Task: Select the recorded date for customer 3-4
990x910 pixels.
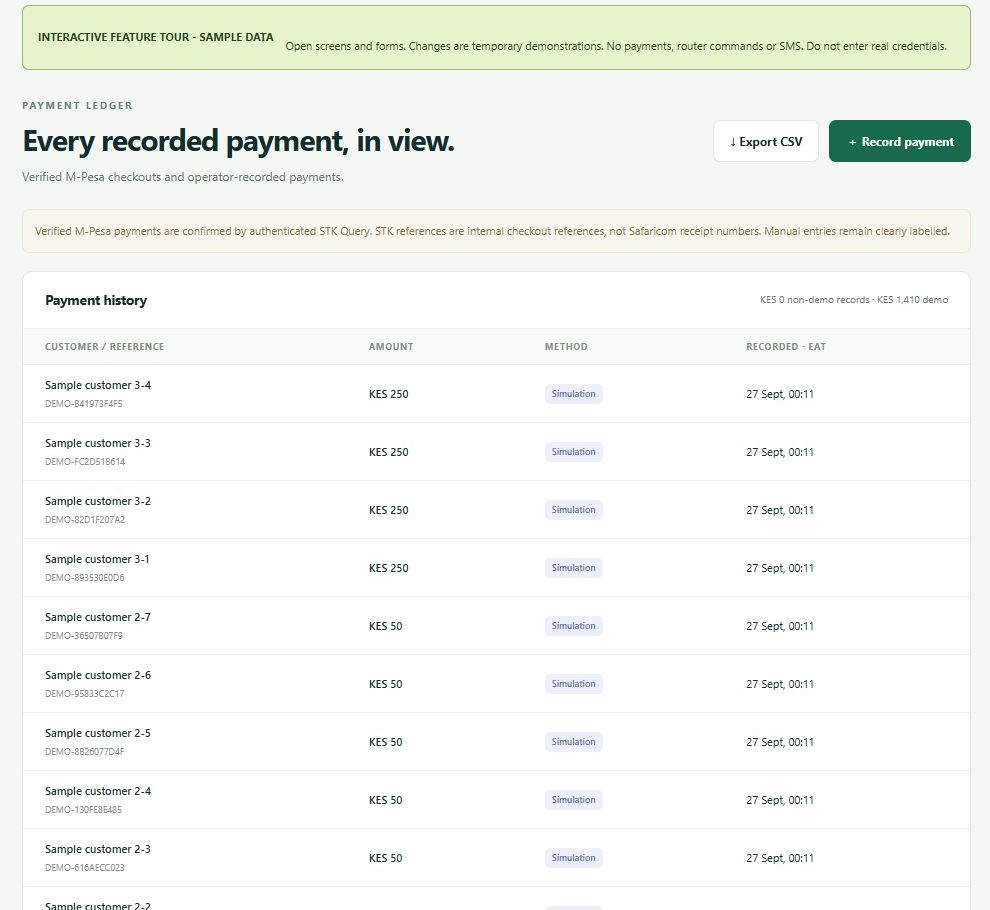Action: 780,394
